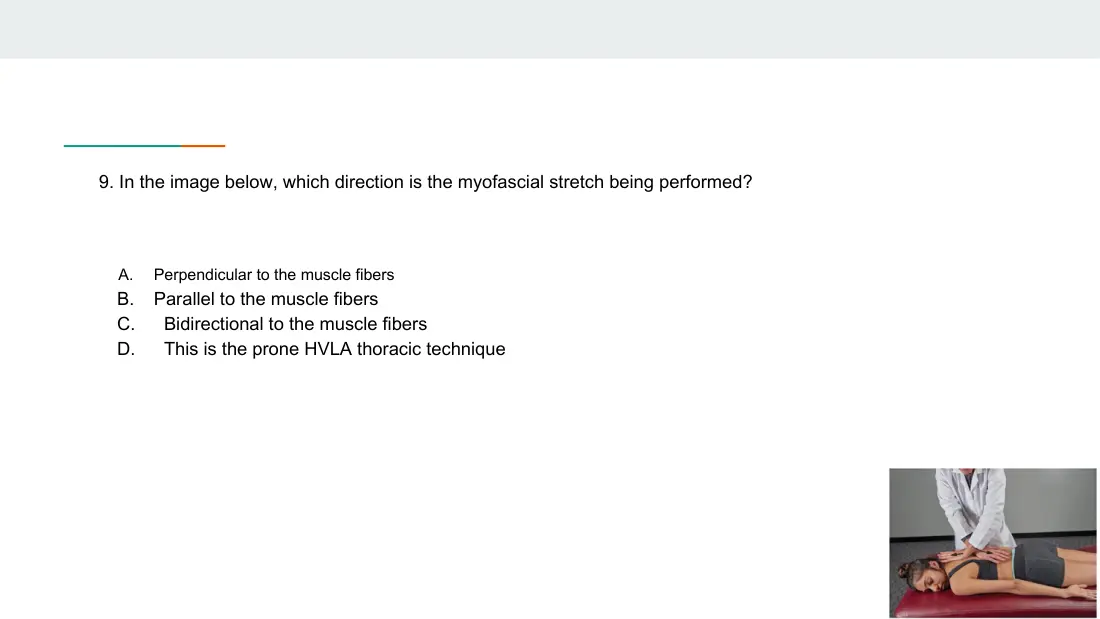Click the letter A option marker
The height and width of the screenshot is (619, 1100).
[125, 274]
